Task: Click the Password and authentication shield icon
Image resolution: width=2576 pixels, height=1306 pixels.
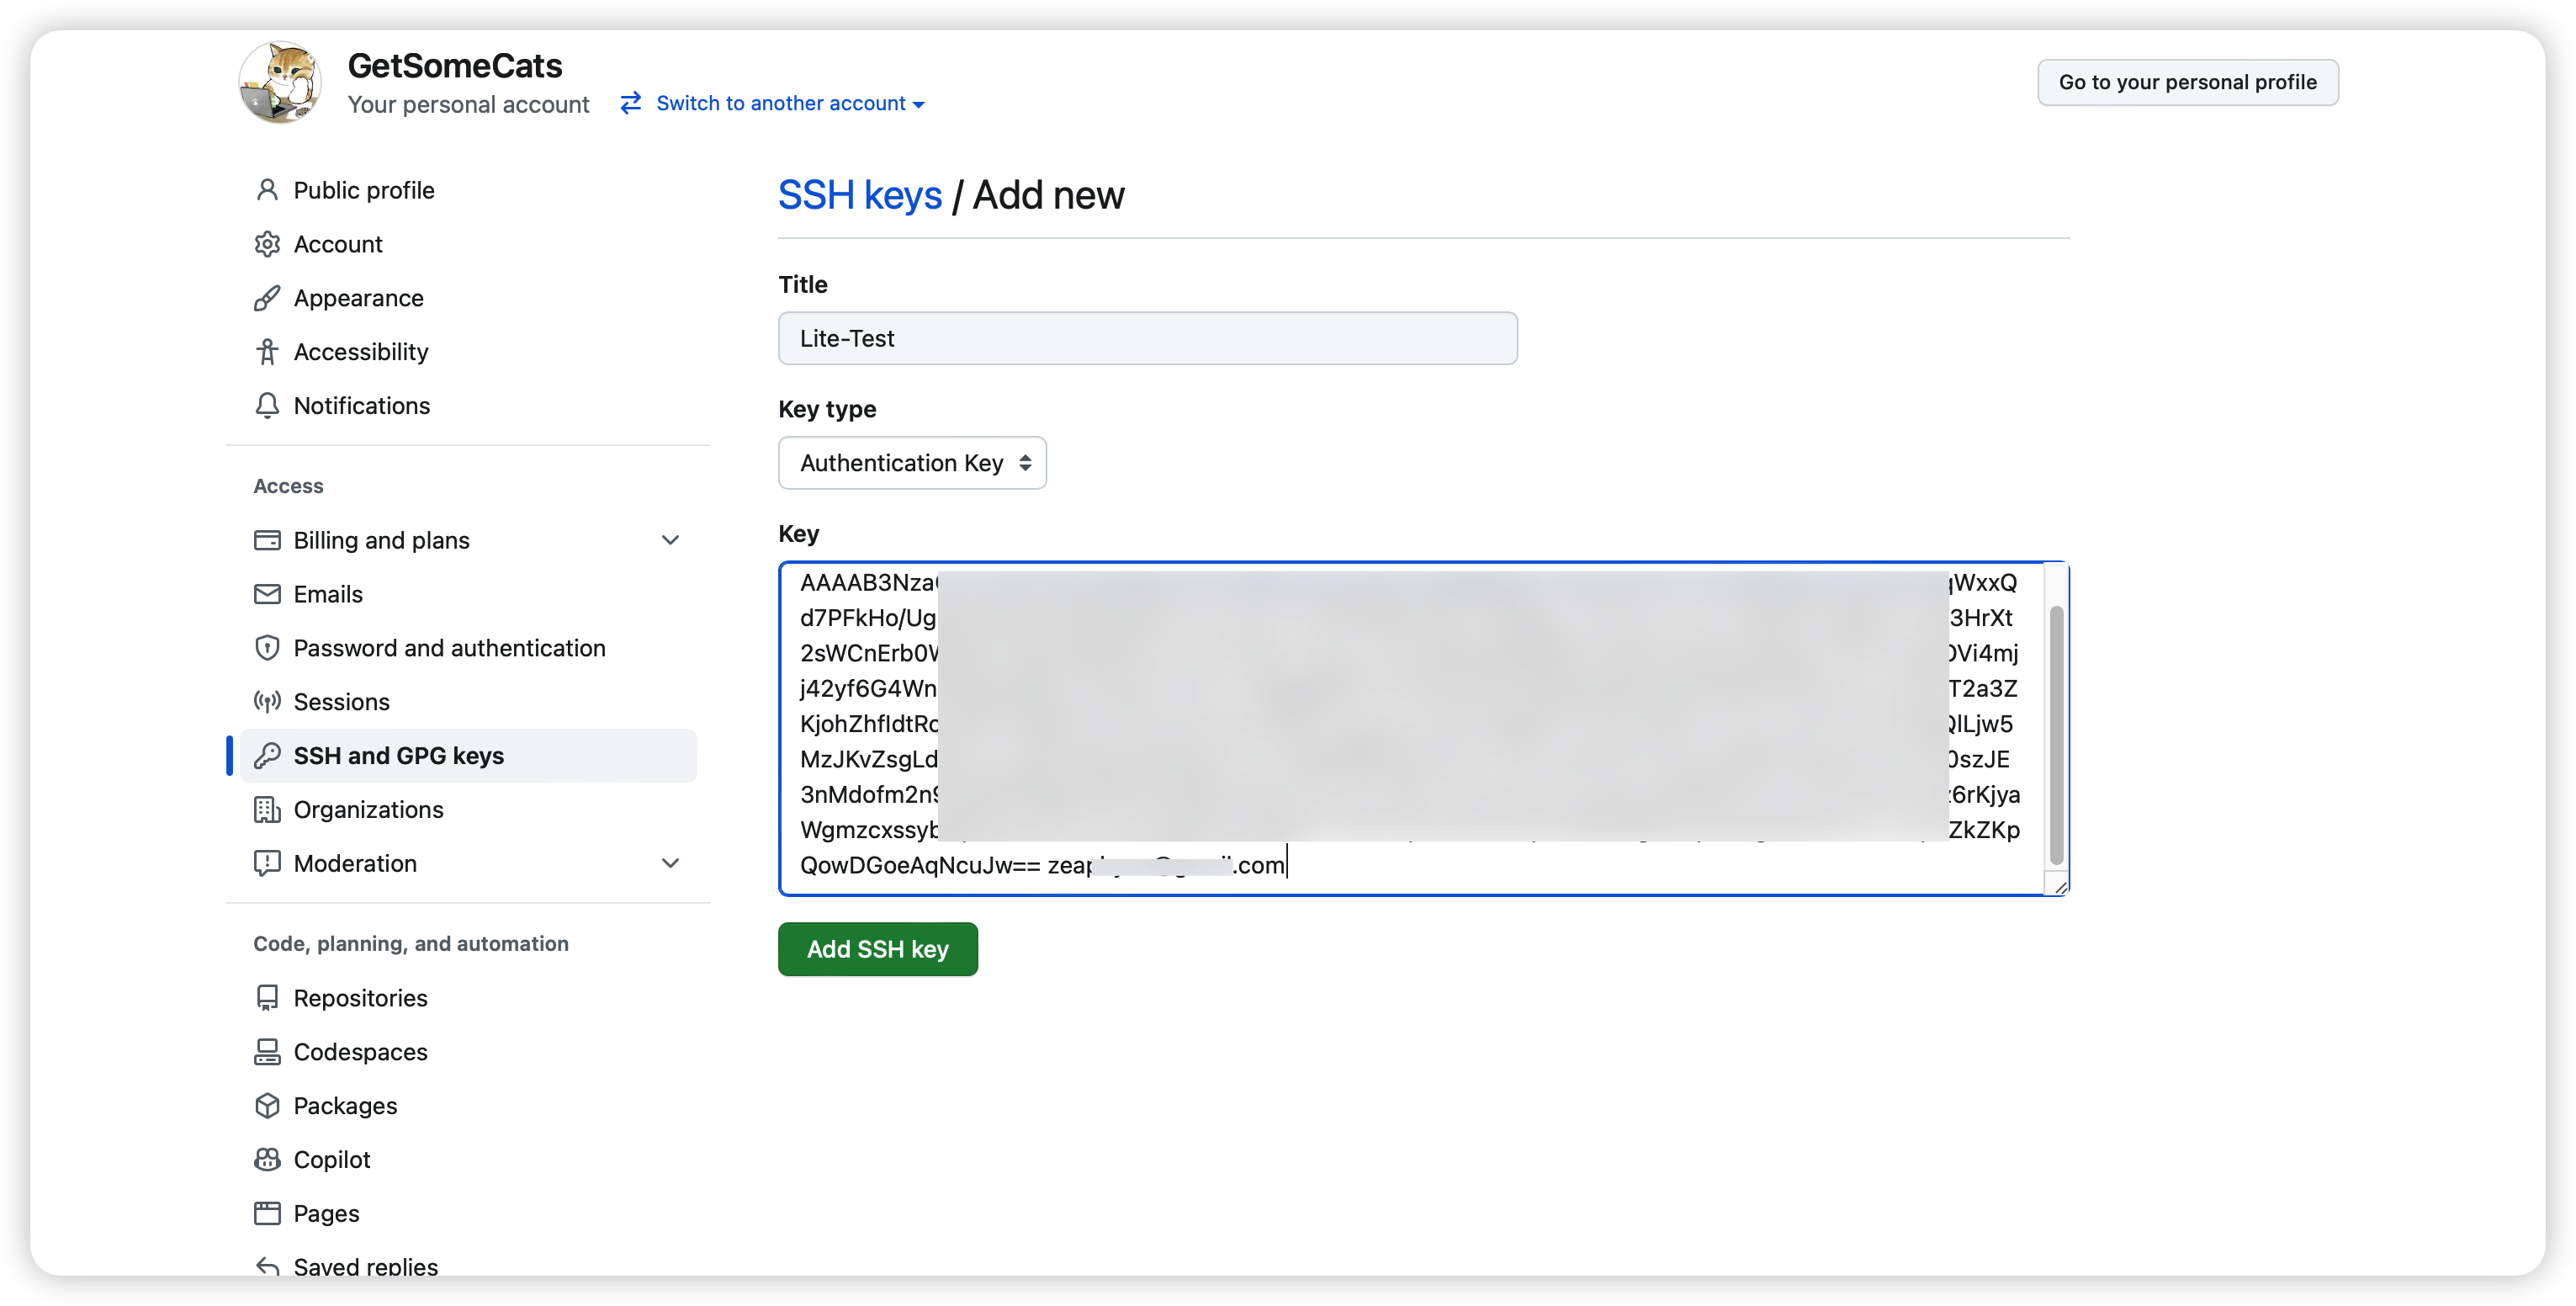Action: 267,648
